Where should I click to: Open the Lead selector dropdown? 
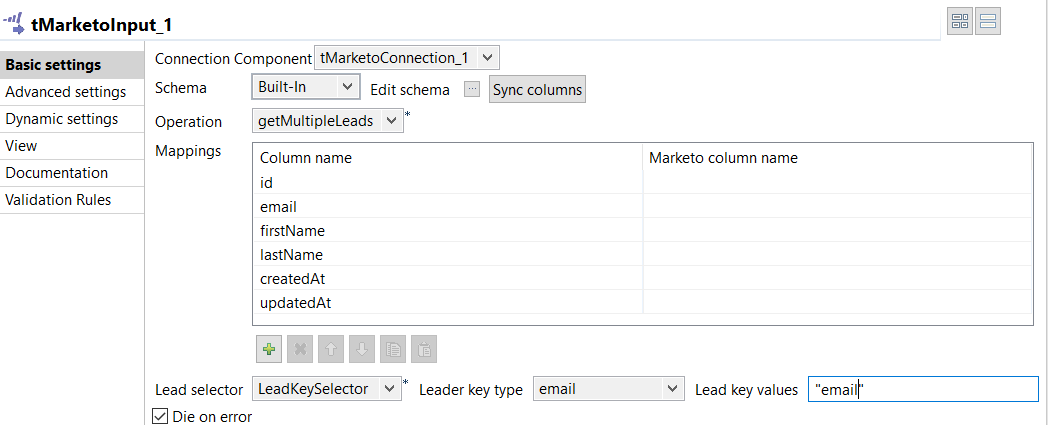click(x=327, y=389)
